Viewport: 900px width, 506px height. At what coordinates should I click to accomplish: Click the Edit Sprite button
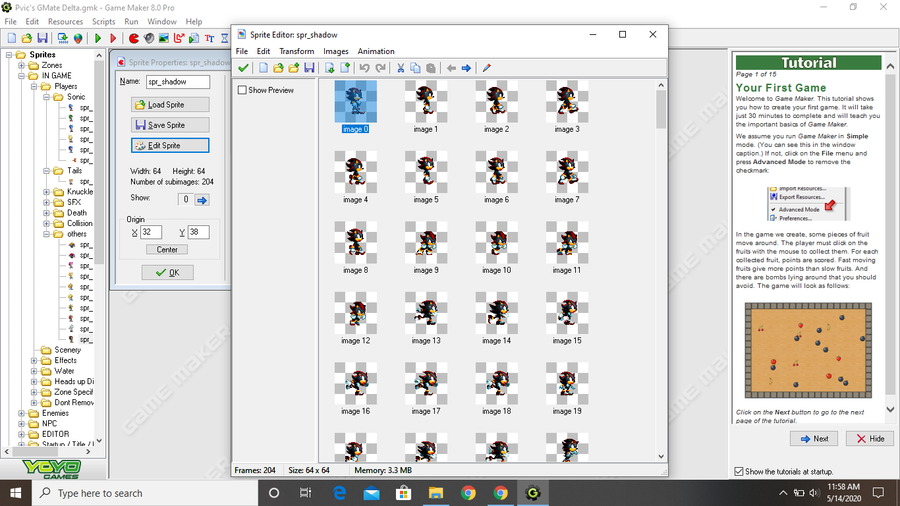(x=170, y=146)
